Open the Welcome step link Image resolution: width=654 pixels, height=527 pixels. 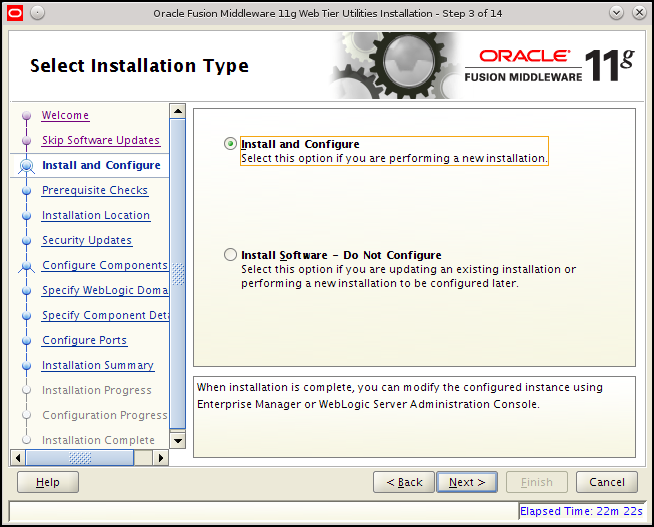(x=65, y=115)
